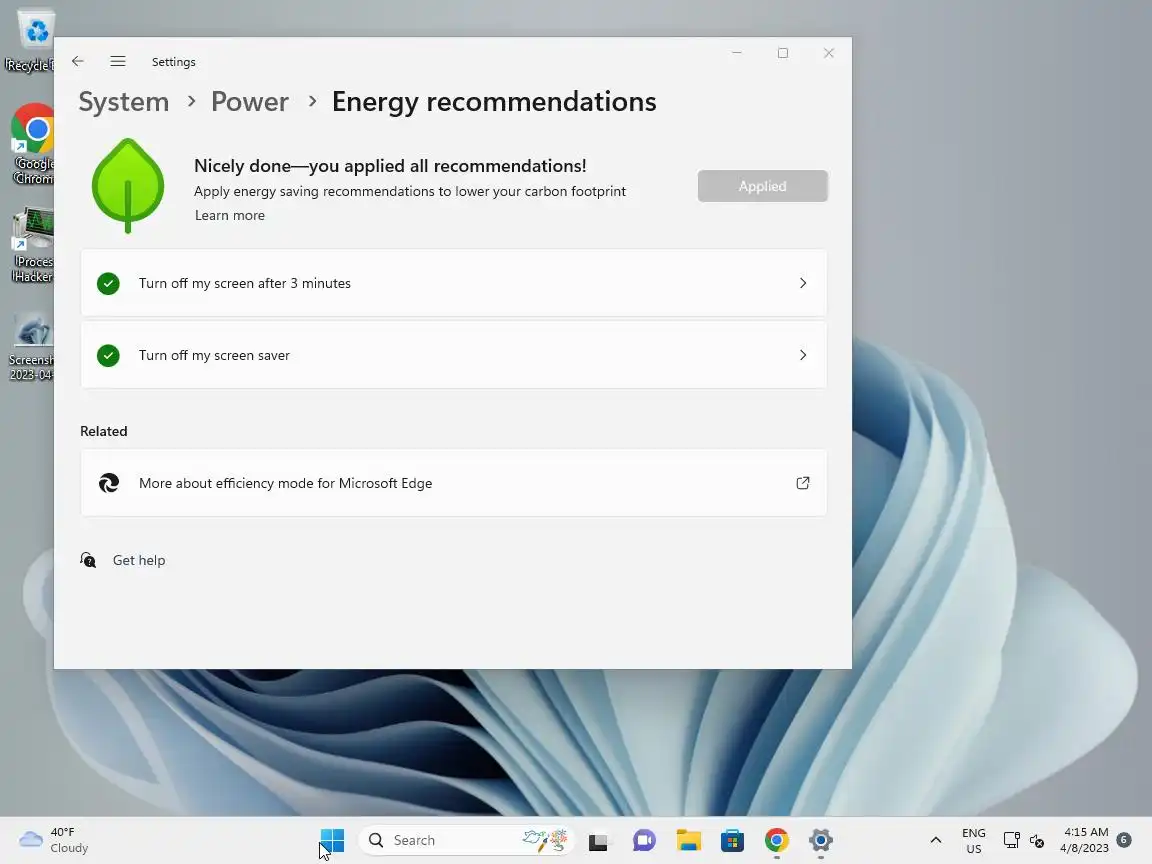Click the Microsoft Edge logo icon
The image size is (1152, 864).
[109, 483]
